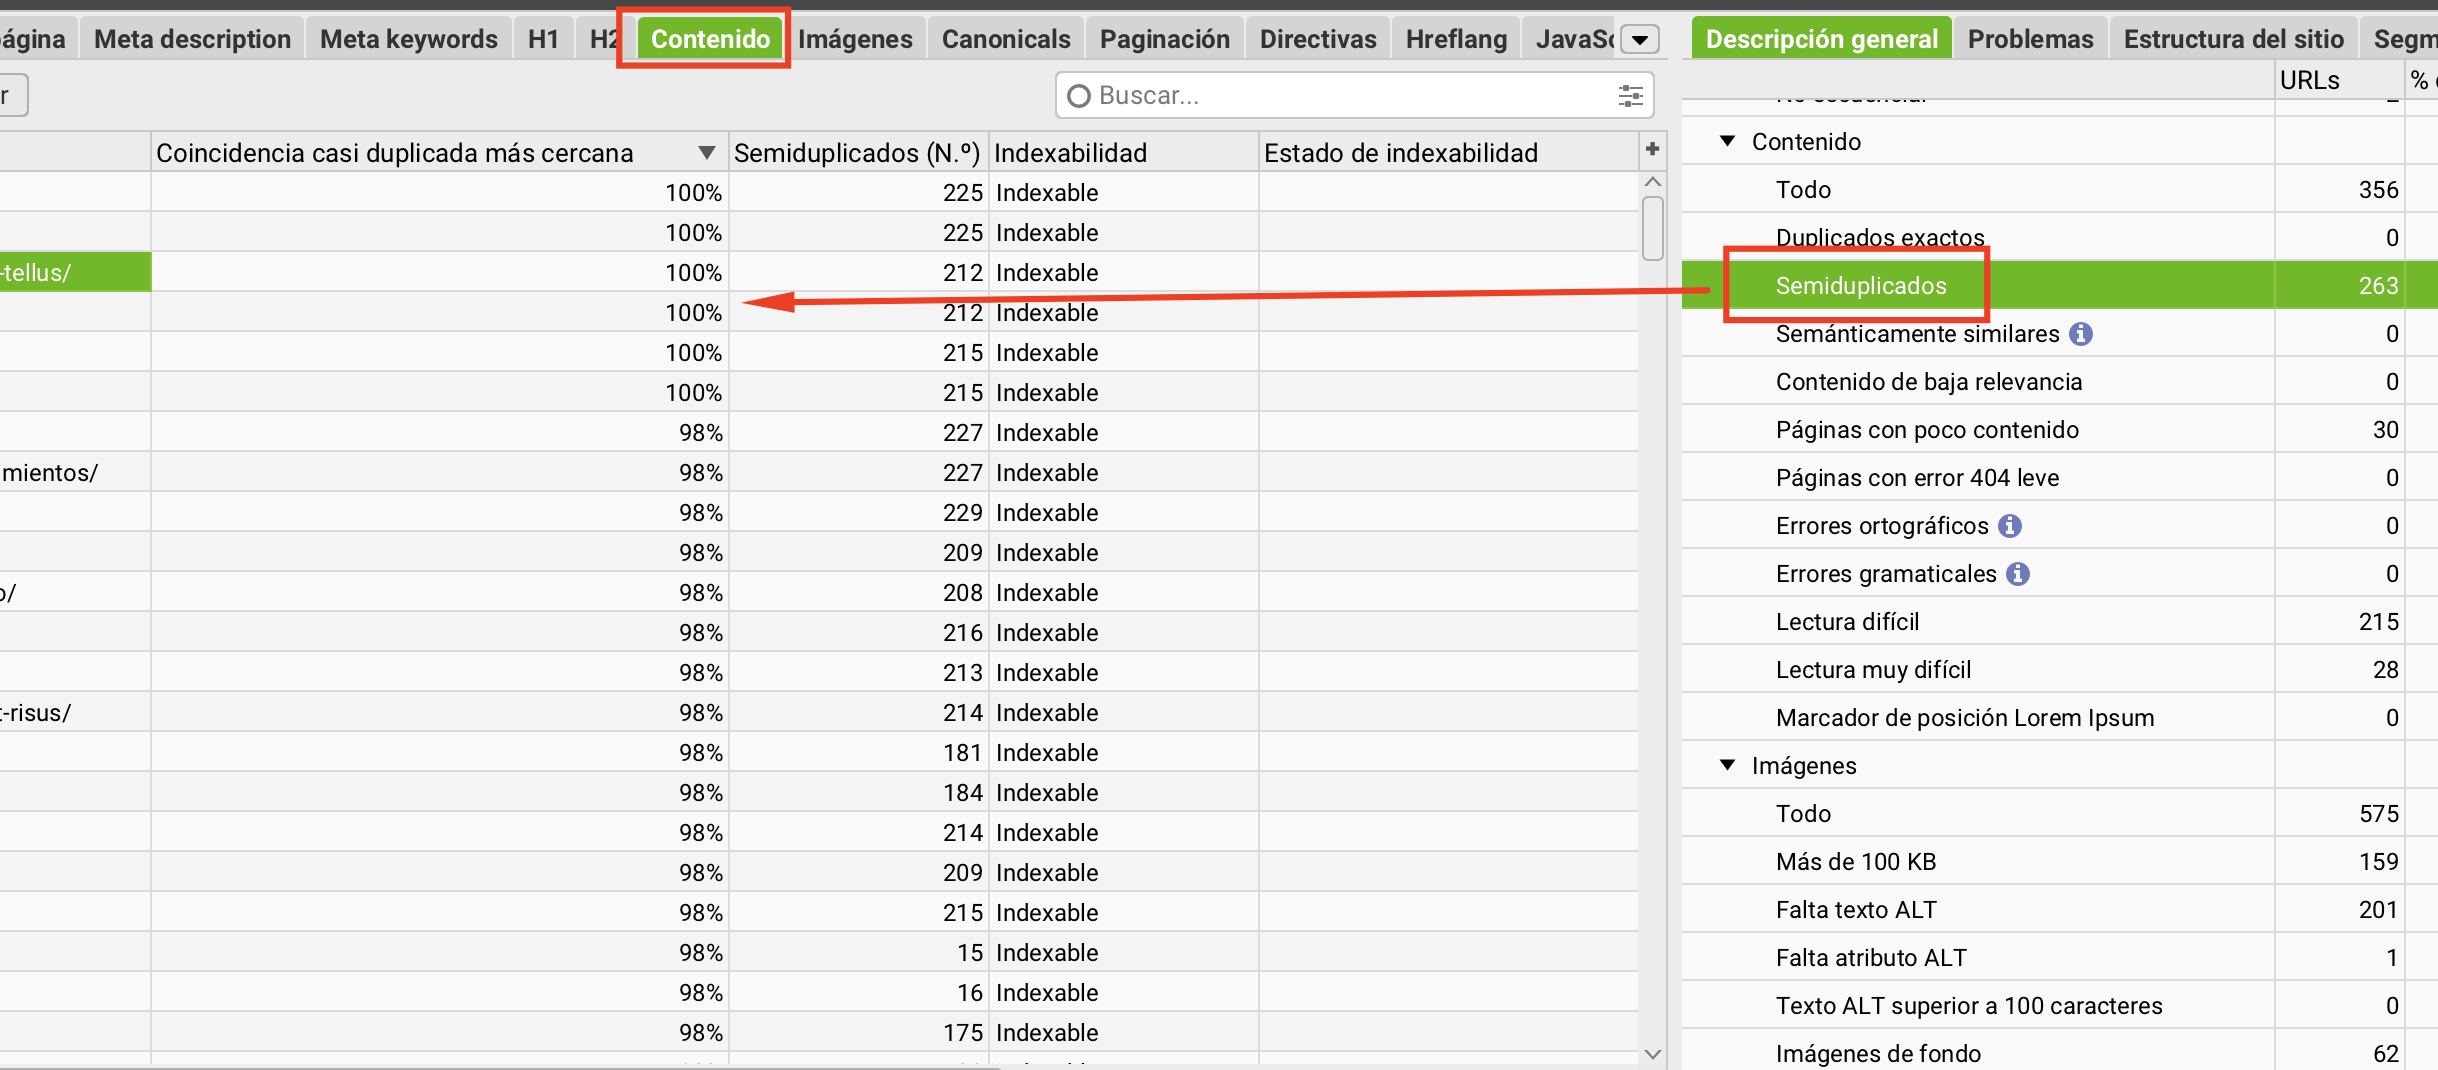Open search filter settings icon
Image resolution: width=2438 pixels, height=1070 pixels.
click(x=1630, y=96)
